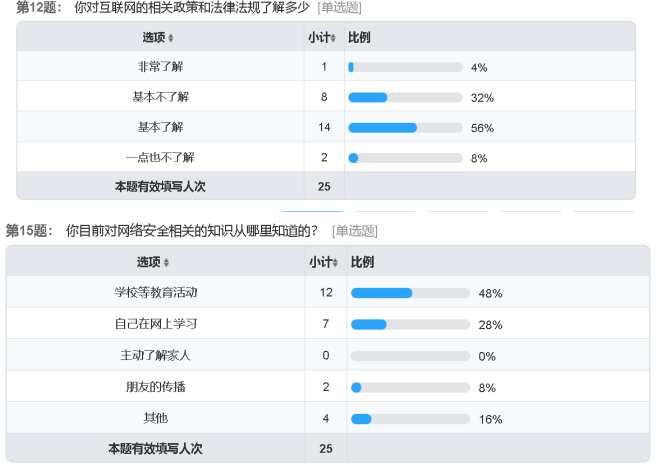This screenshot has width=657, height=475.
Task: Select the 非常了解 option row
Action: (160, 67)
